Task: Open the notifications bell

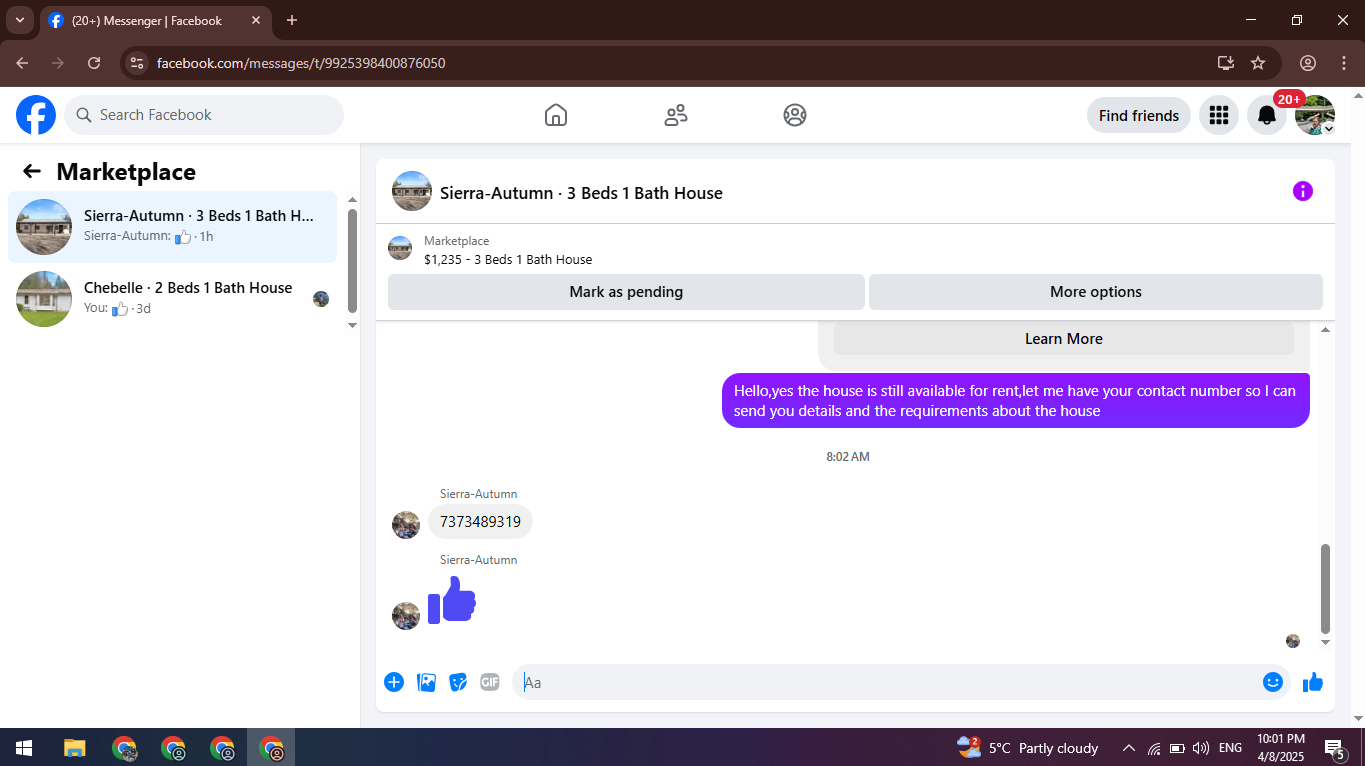Action: point(1266,115)
